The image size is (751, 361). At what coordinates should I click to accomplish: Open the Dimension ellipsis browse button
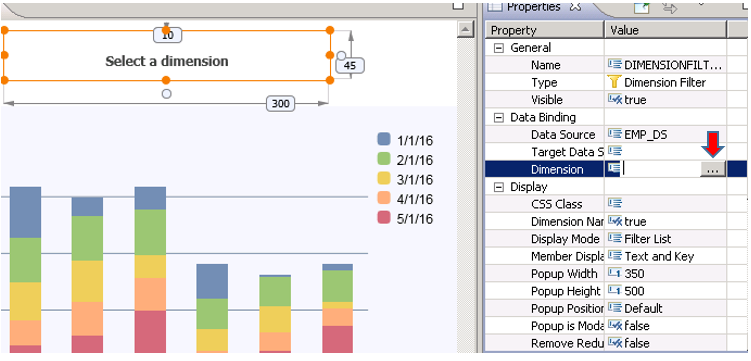pyautogui.click(x=713, y=169)
